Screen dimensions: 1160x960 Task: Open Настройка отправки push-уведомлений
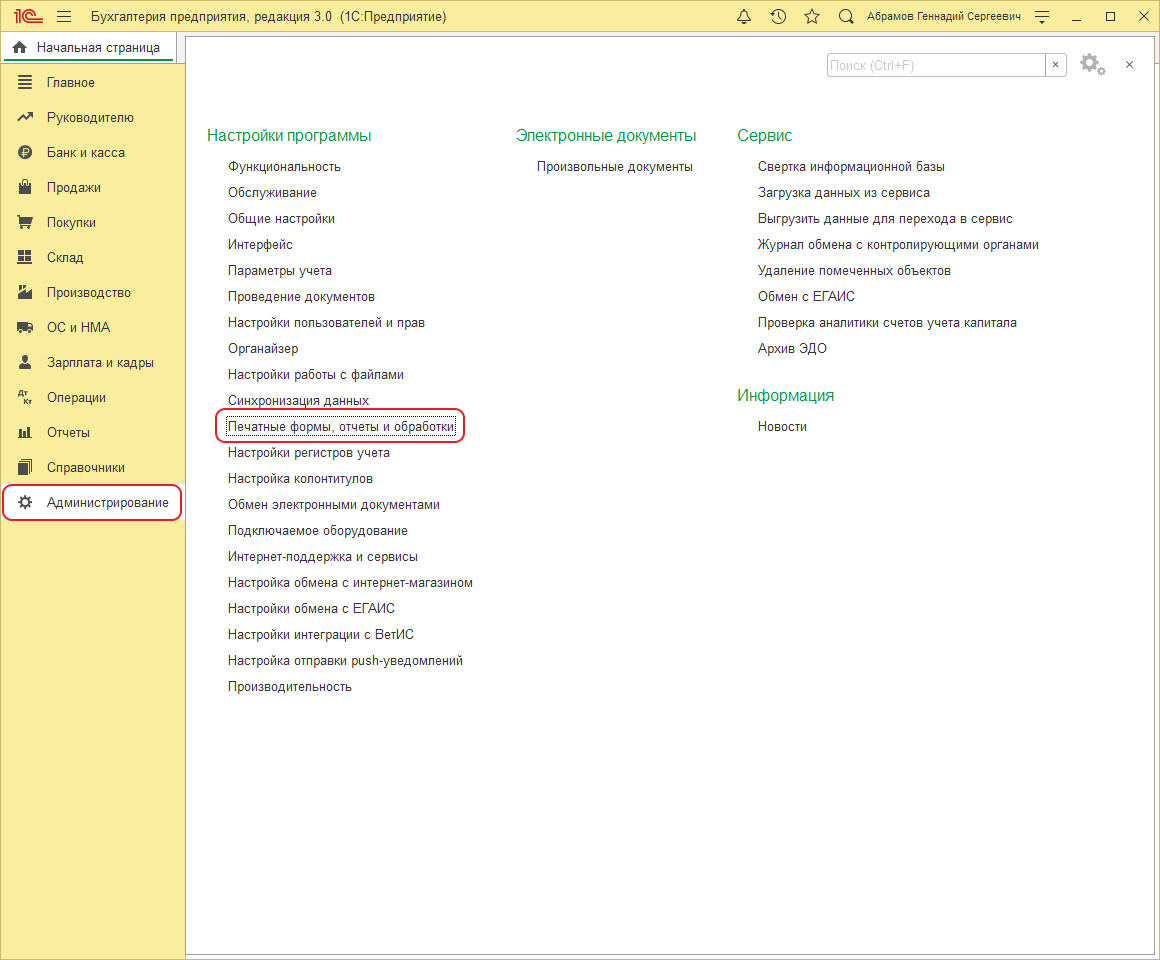(x=345, y=660)
